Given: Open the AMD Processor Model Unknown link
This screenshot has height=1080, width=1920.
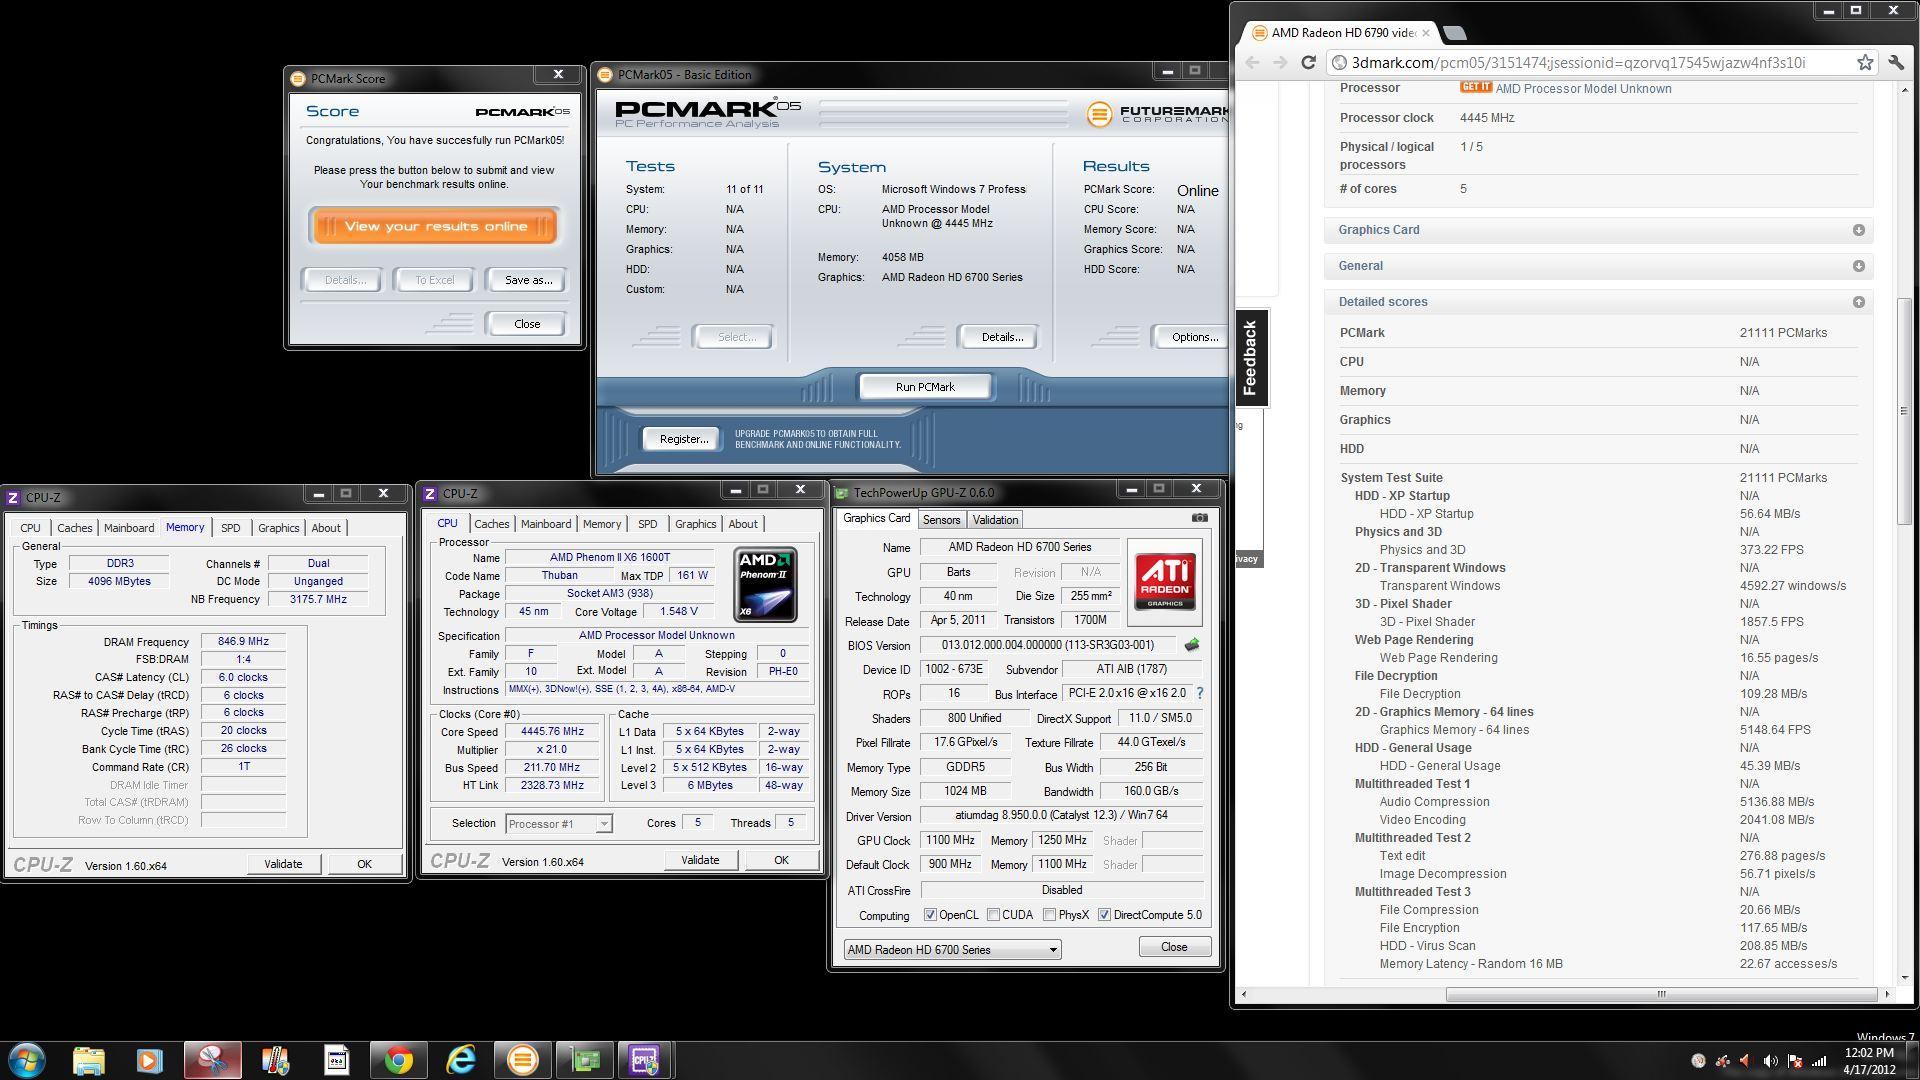Looking at the screenshot, I should (1583, 89).
